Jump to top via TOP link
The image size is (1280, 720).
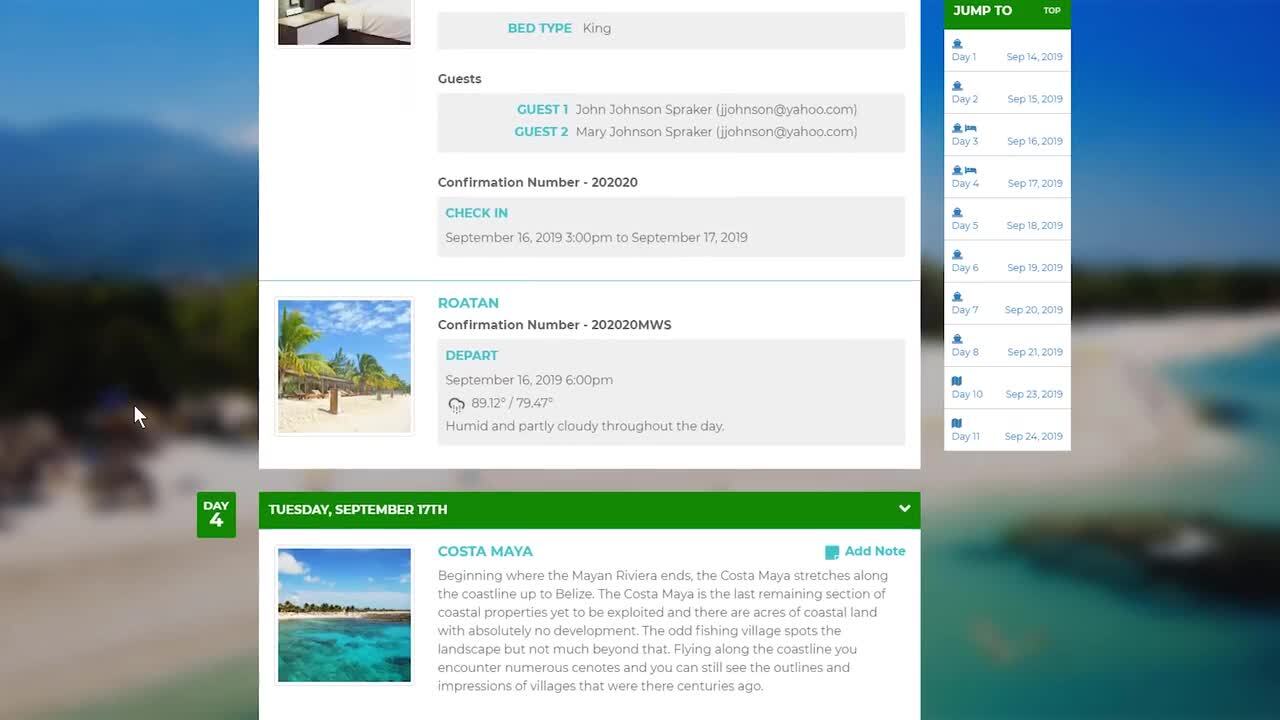coord(1052,11)
